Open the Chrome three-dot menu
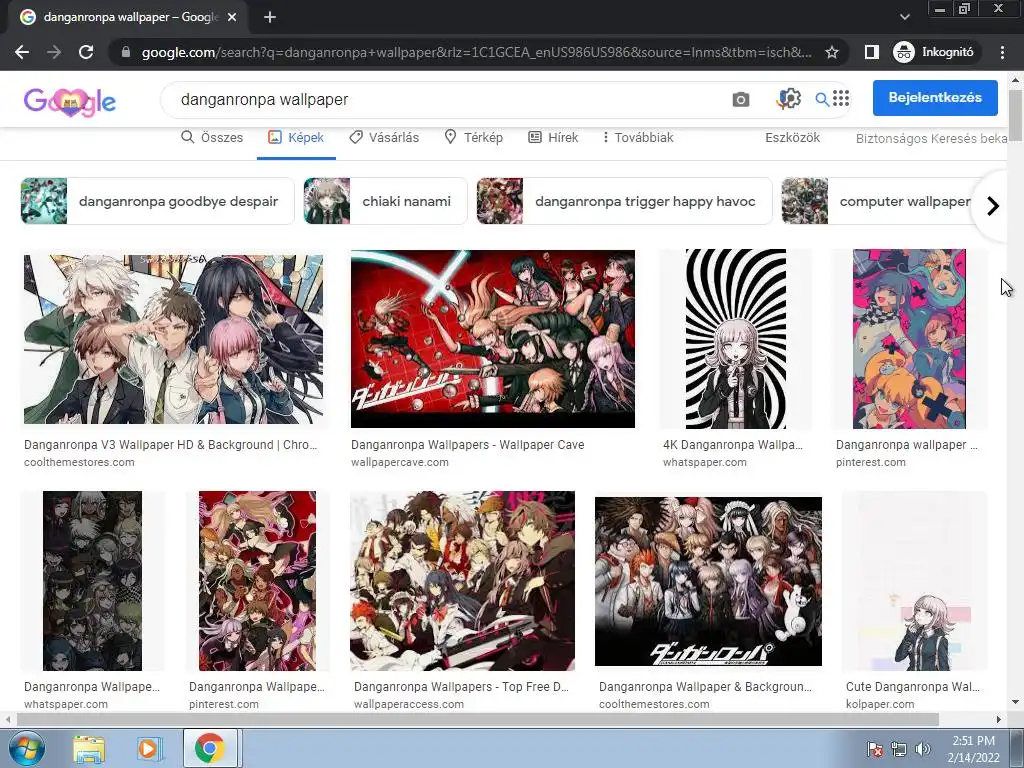The image size is (1024, 768). [x=1002, y=52]
